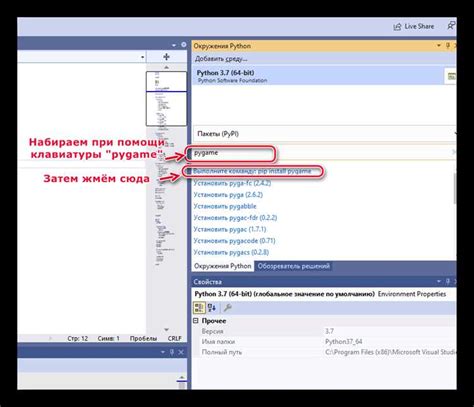The width and height of the screenshot is (474, 407).
Task: Click pip install pygame command link
Action: [x=252, y=171]
